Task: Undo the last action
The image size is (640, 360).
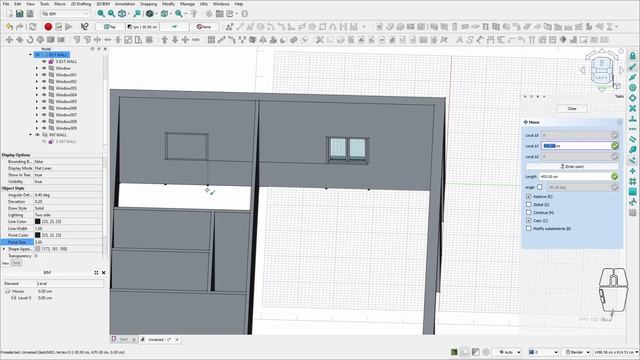Action: click(x=9, y=27)
